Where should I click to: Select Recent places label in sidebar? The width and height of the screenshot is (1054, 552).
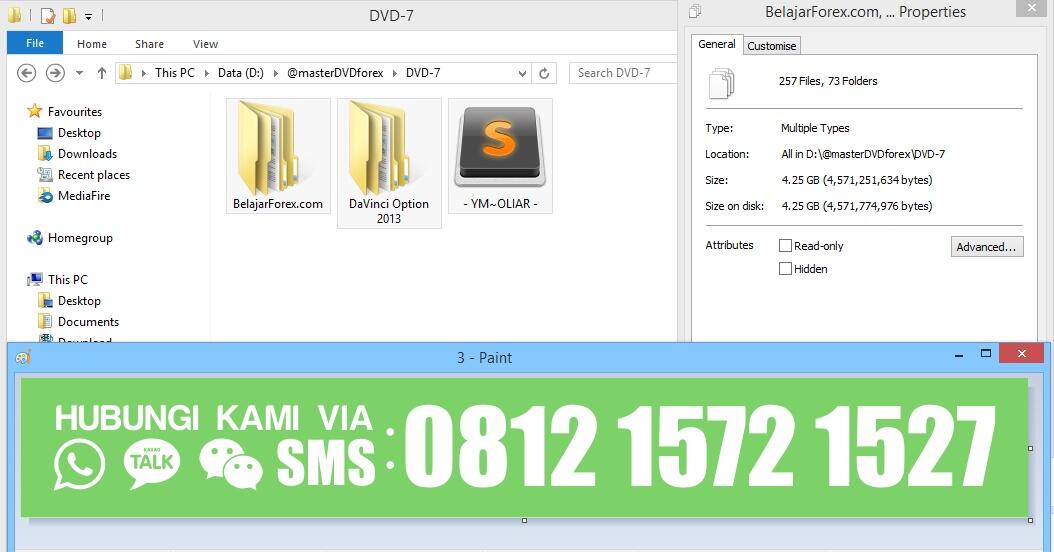(x=94, y=175)
